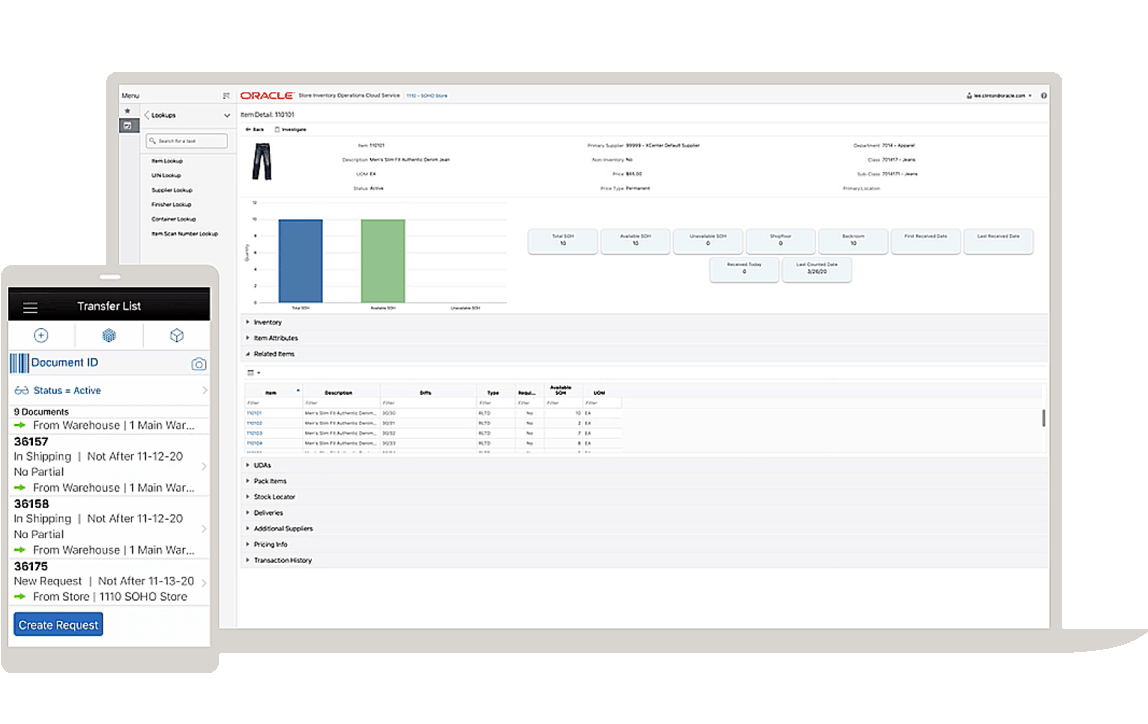Screen dimensions: 1148x724
Task: Click the Favorites star in the sidebar
Action: tap(128, 108)
